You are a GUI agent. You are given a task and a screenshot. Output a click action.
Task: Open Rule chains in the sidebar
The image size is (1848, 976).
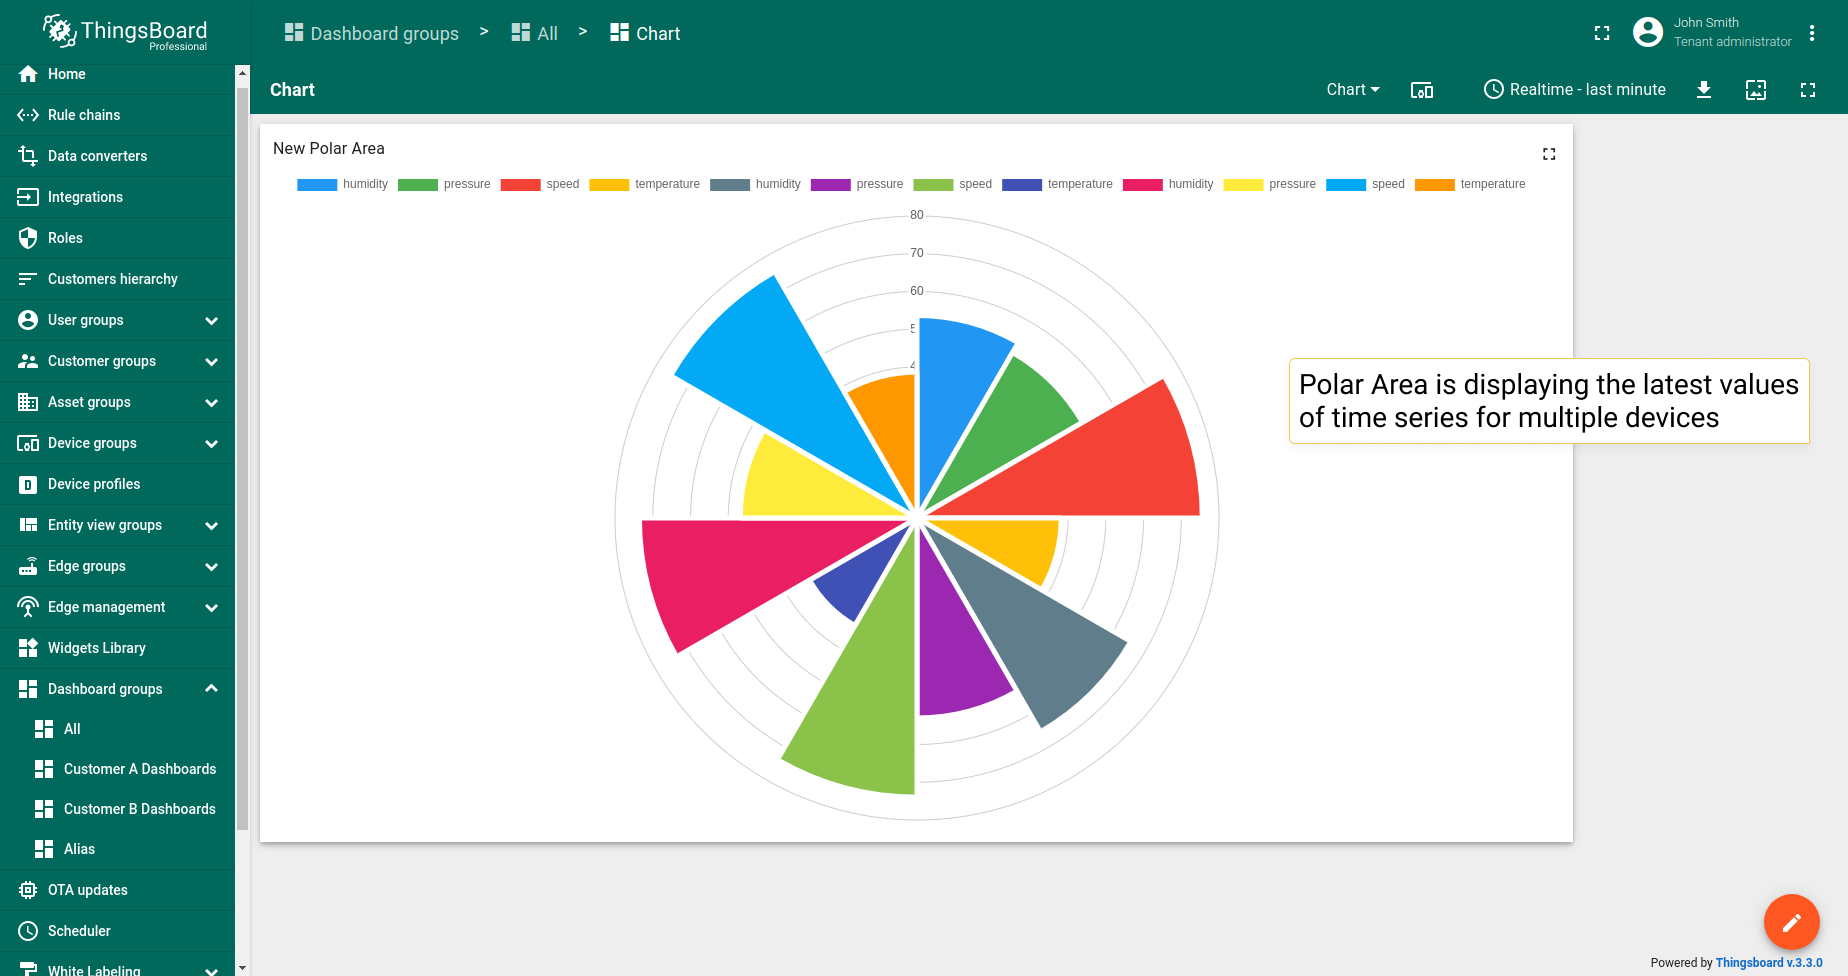(x=117, y=115)
